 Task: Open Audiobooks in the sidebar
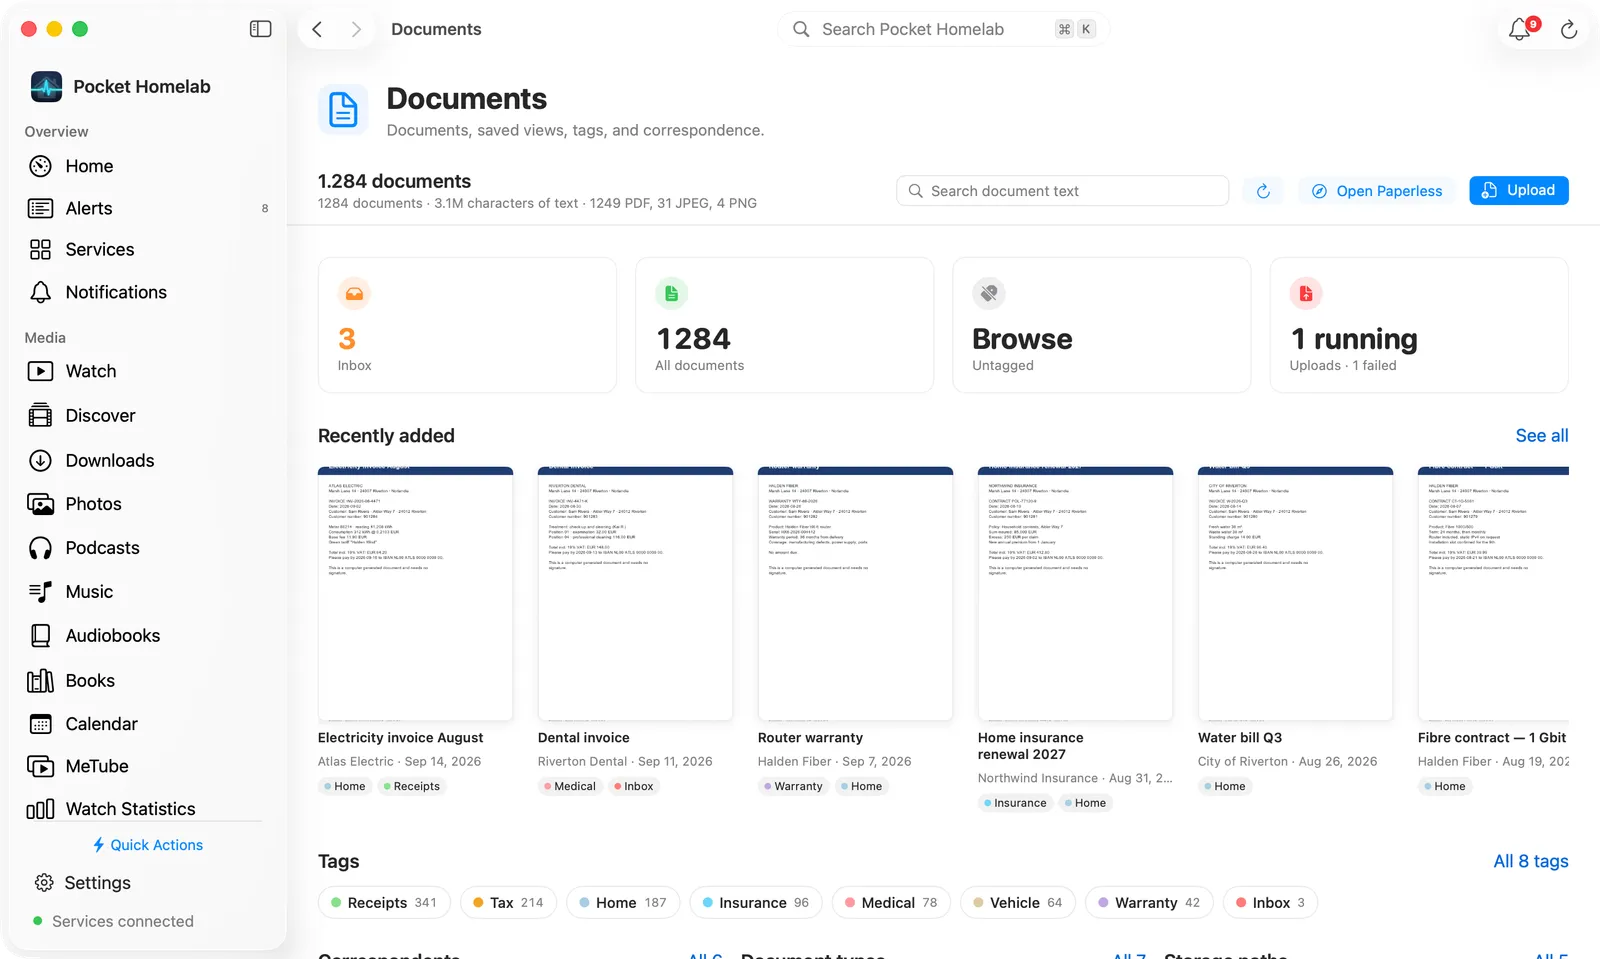click(148, 636)
